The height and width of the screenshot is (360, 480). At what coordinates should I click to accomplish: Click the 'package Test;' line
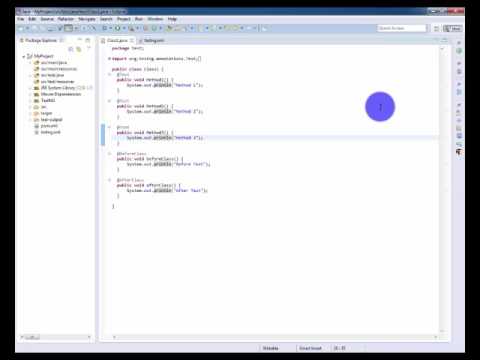point(128,48)
